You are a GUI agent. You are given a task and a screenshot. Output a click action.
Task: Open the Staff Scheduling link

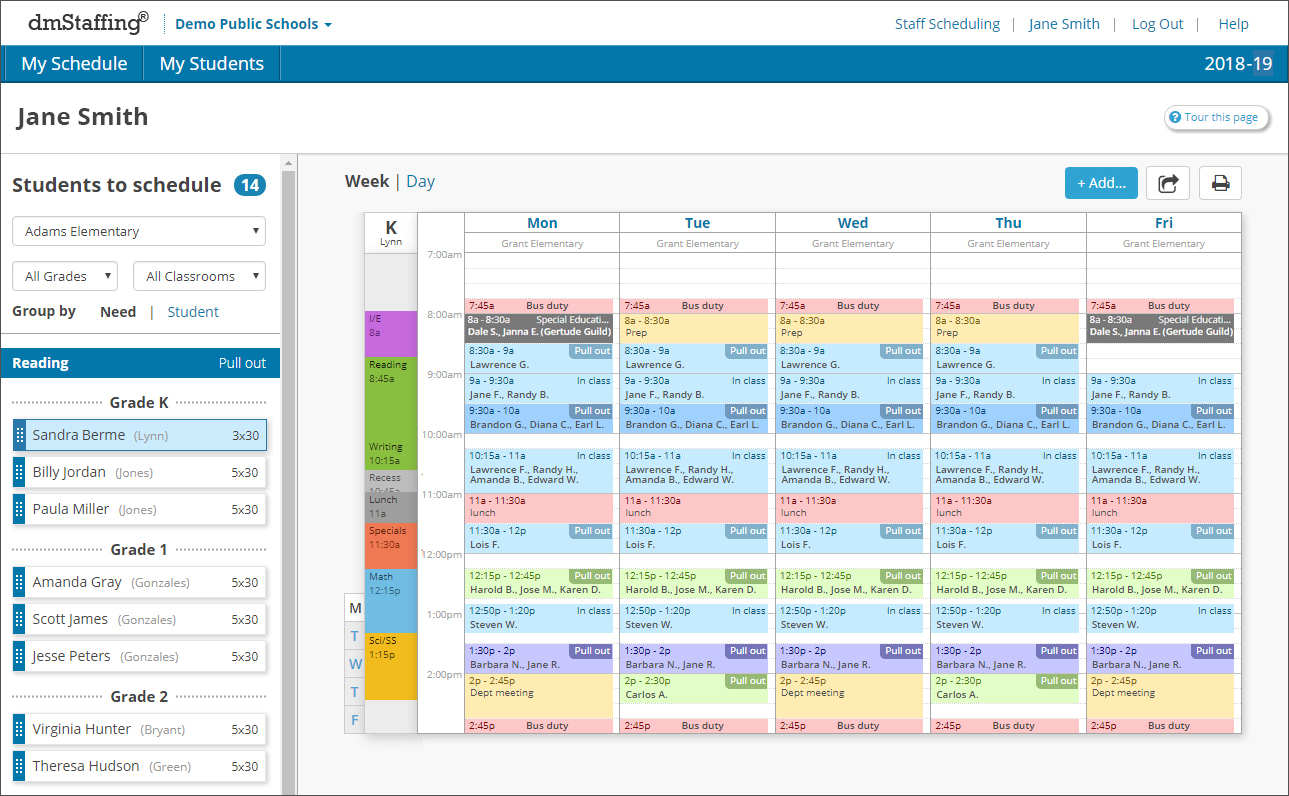946,23
